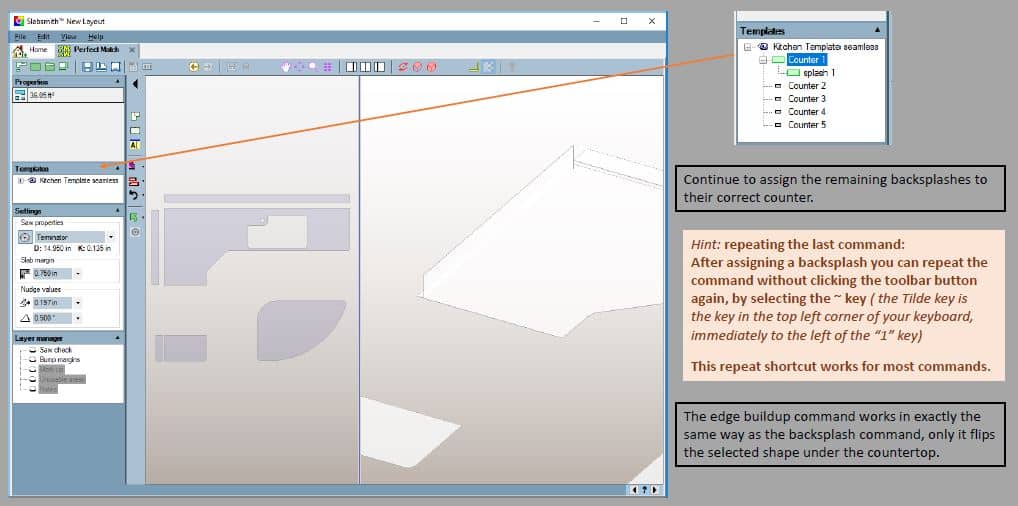Select the magnifier zoom tool
The image size is (1018, 506).
313,66
